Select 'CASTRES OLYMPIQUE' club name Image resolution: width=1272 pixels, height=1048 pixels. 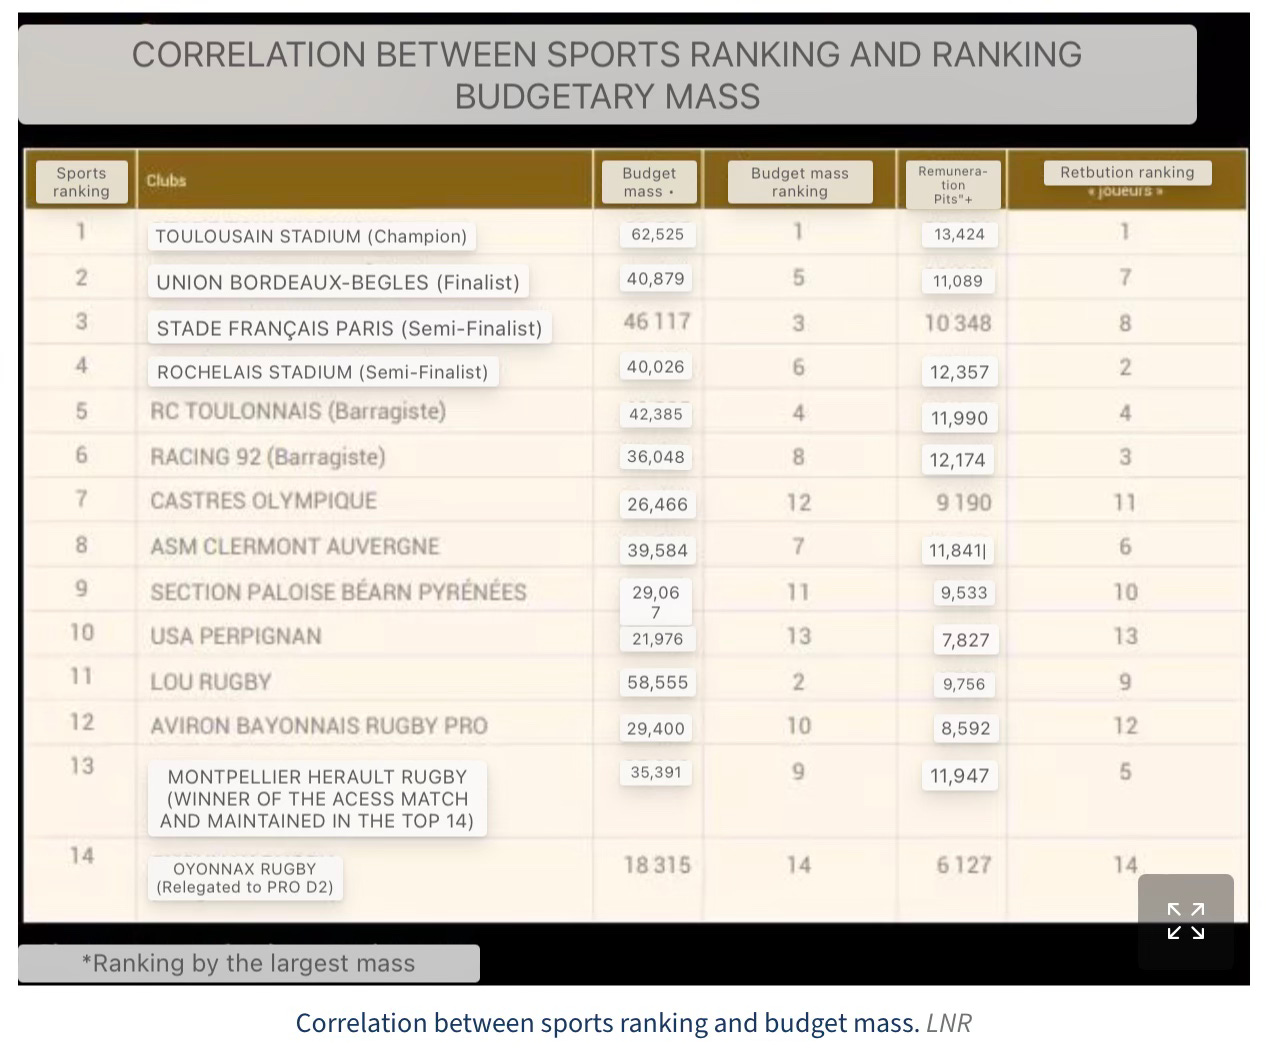point(264,501)
